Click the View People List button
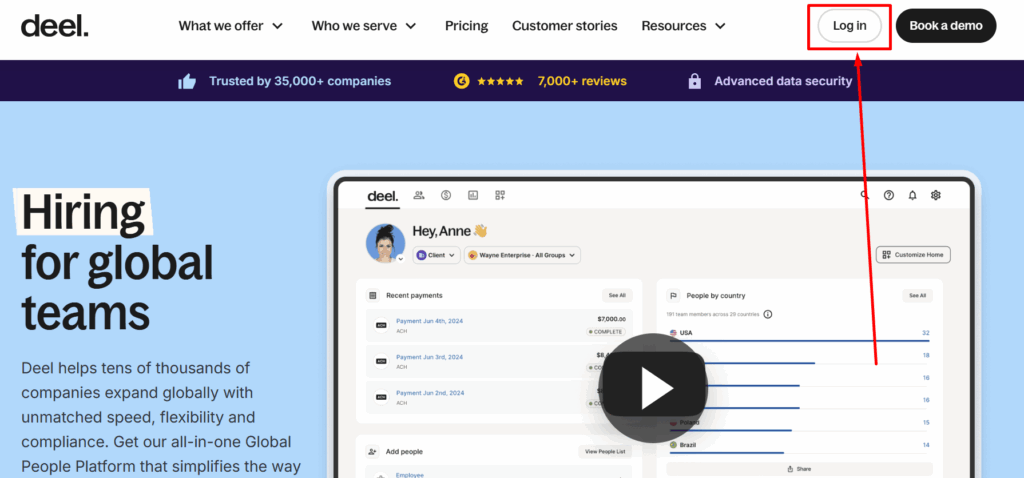 point(605,451)
